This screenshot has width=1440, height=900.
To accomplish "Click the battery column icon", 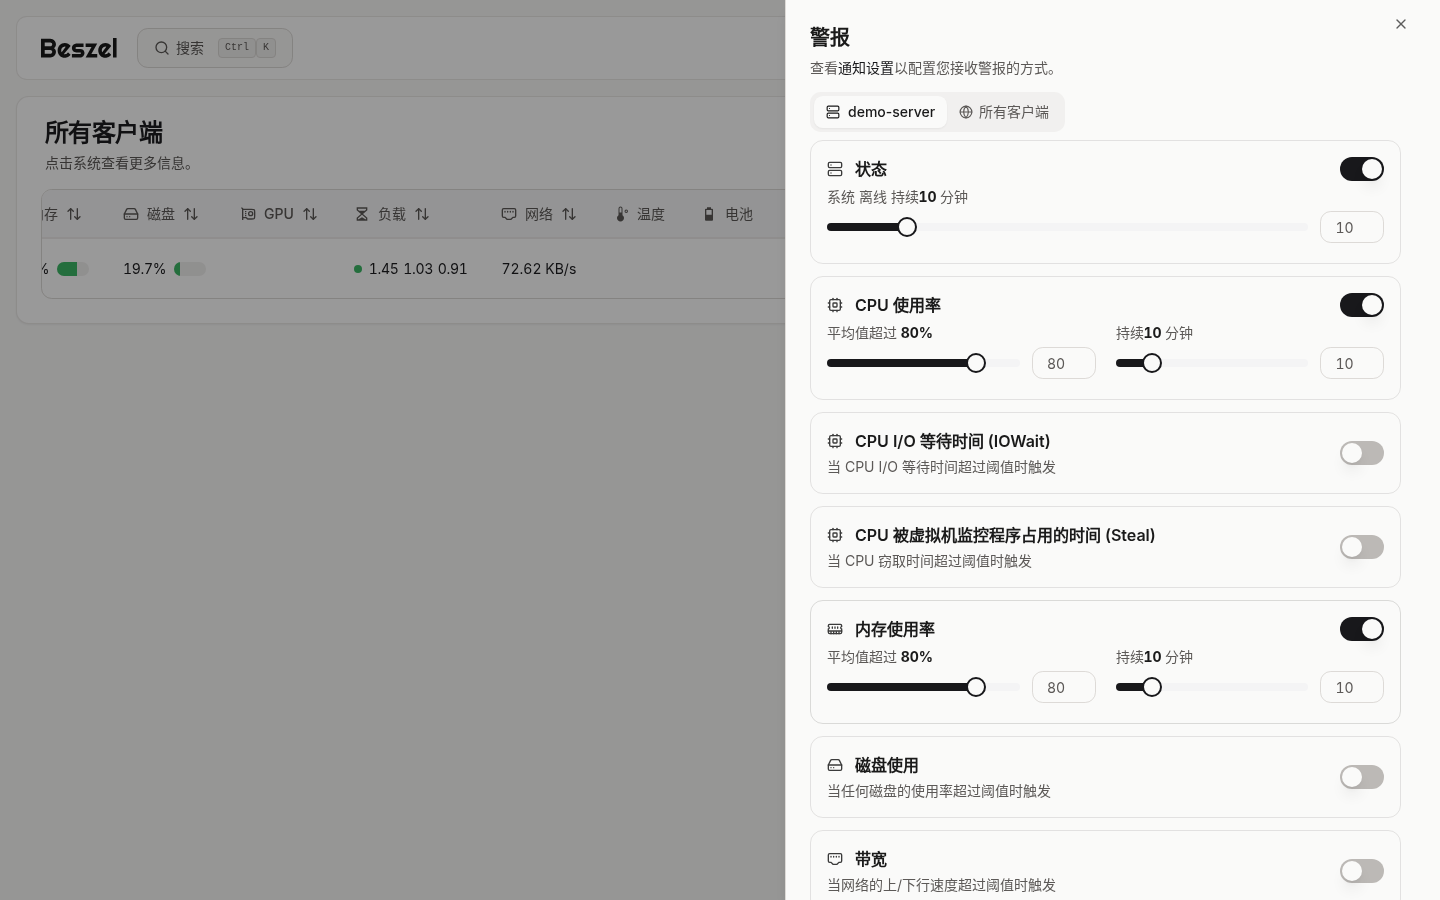I will [x=709, y=214].
